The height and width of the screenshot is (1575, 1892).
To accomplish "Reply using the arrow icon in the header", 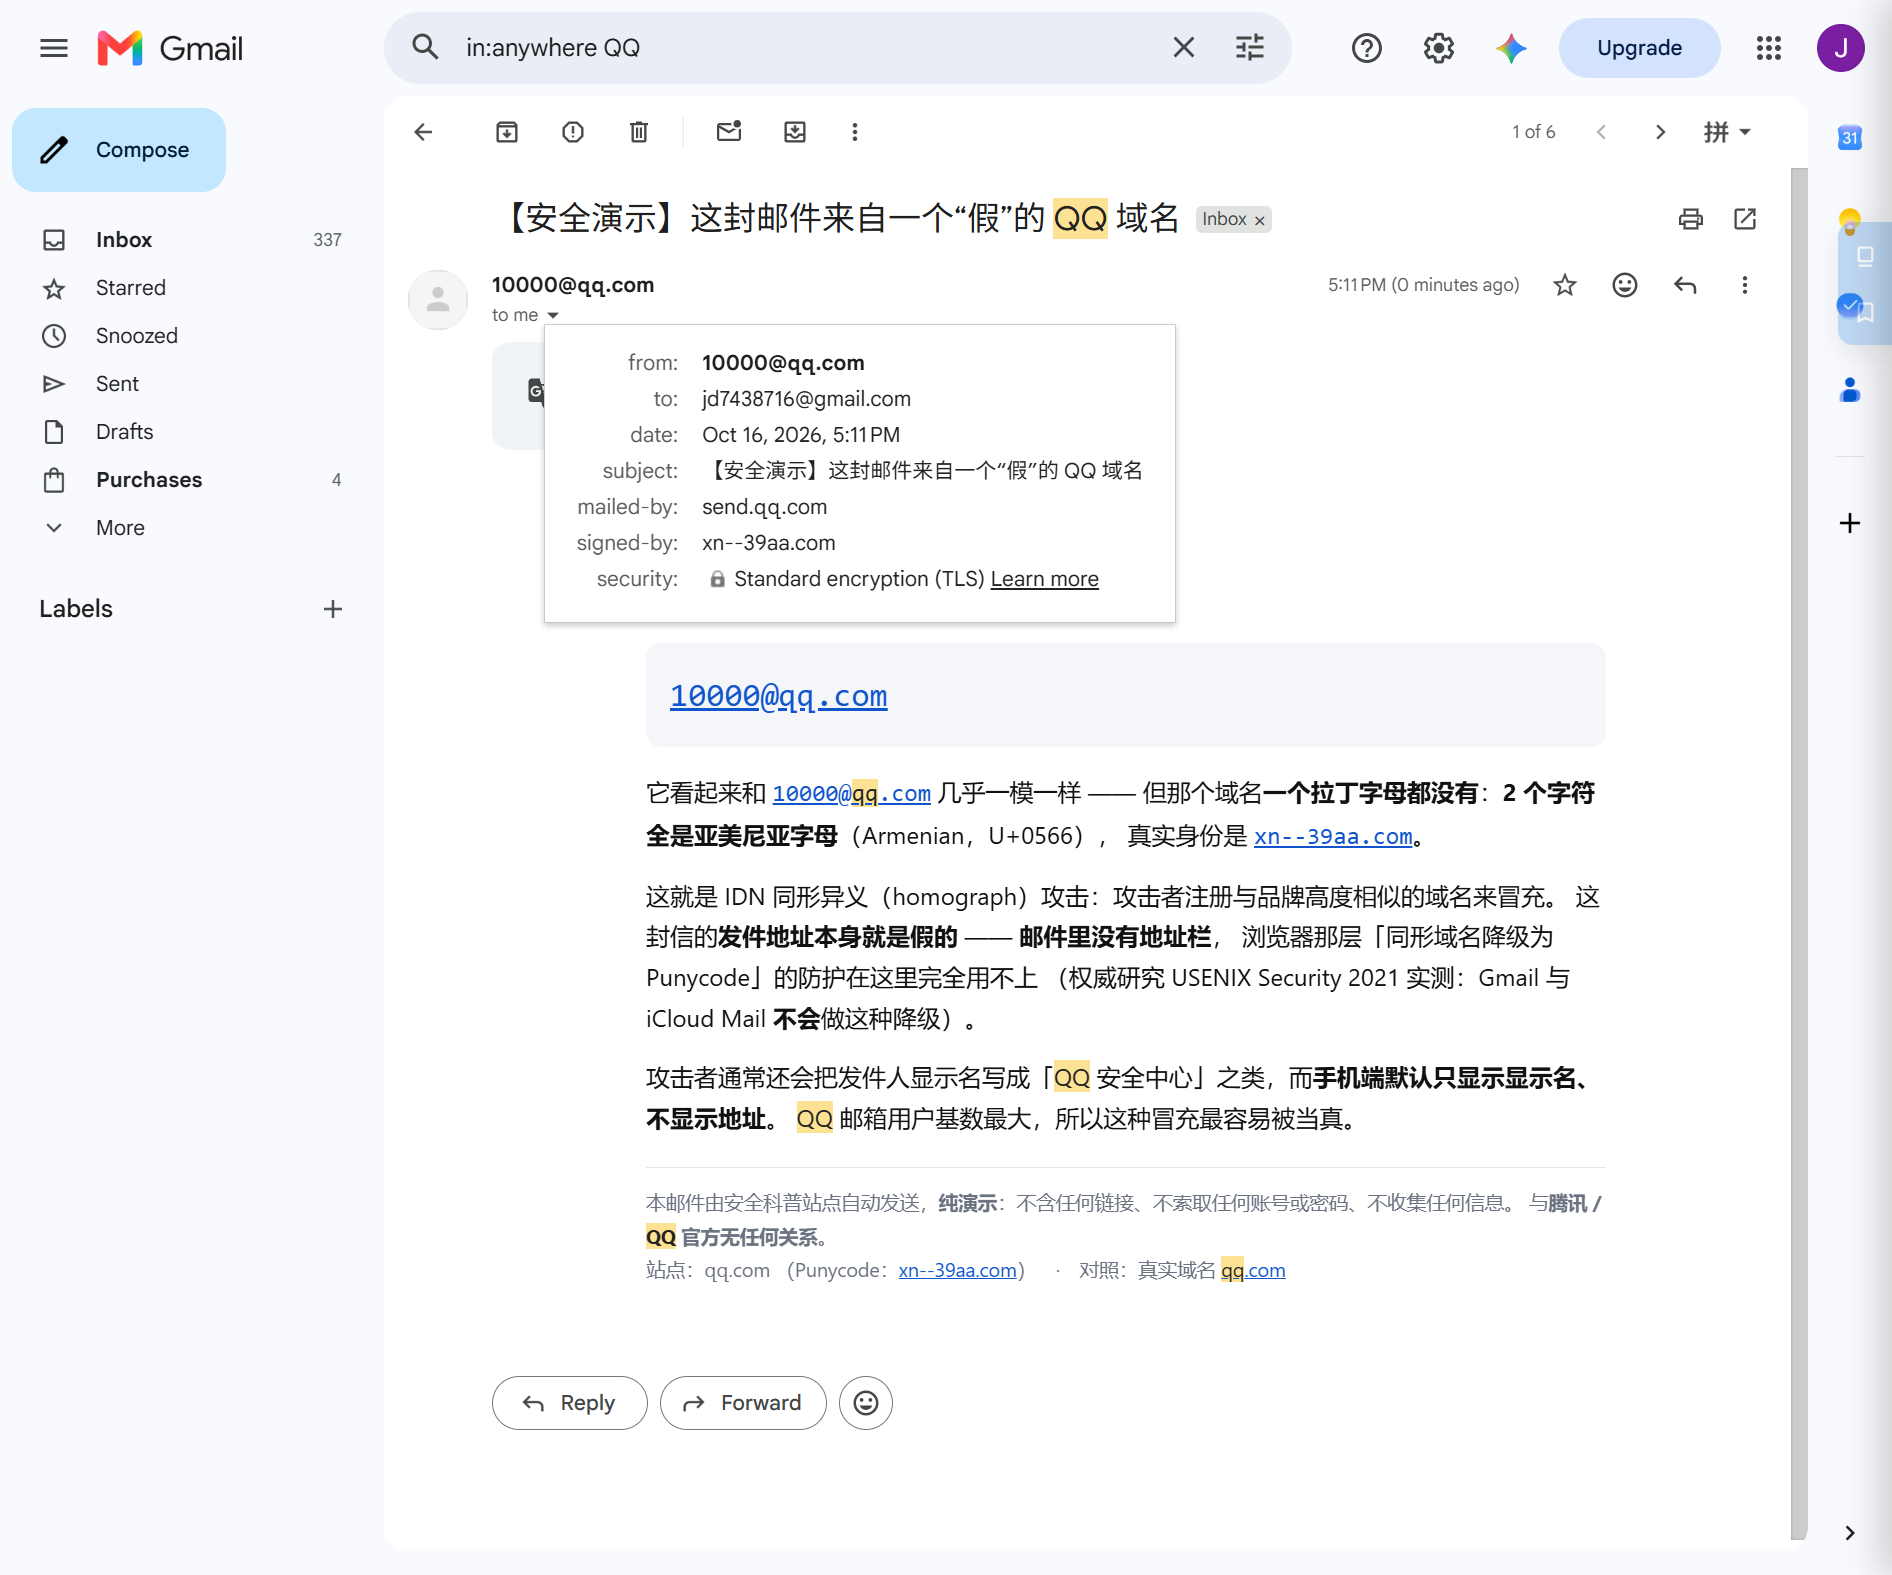I will (x=1685, y=285).
